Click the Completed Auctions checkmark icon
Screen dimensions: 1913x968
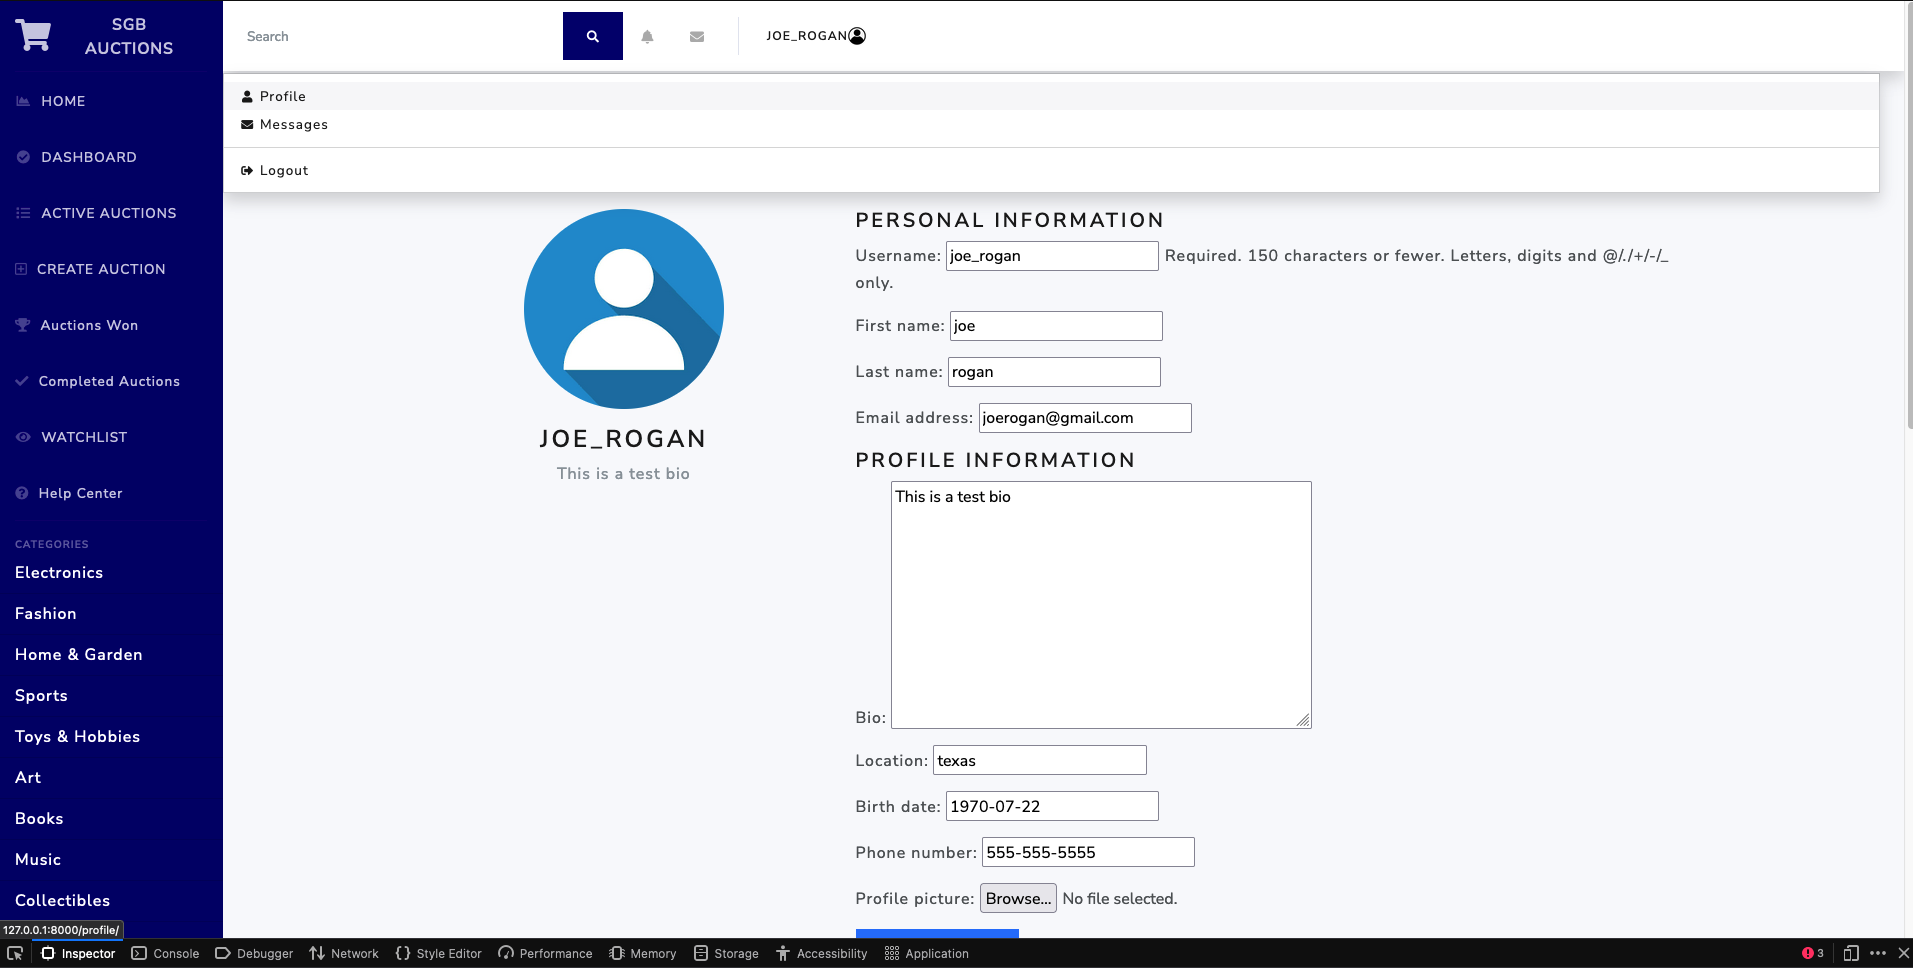[22, 381]
